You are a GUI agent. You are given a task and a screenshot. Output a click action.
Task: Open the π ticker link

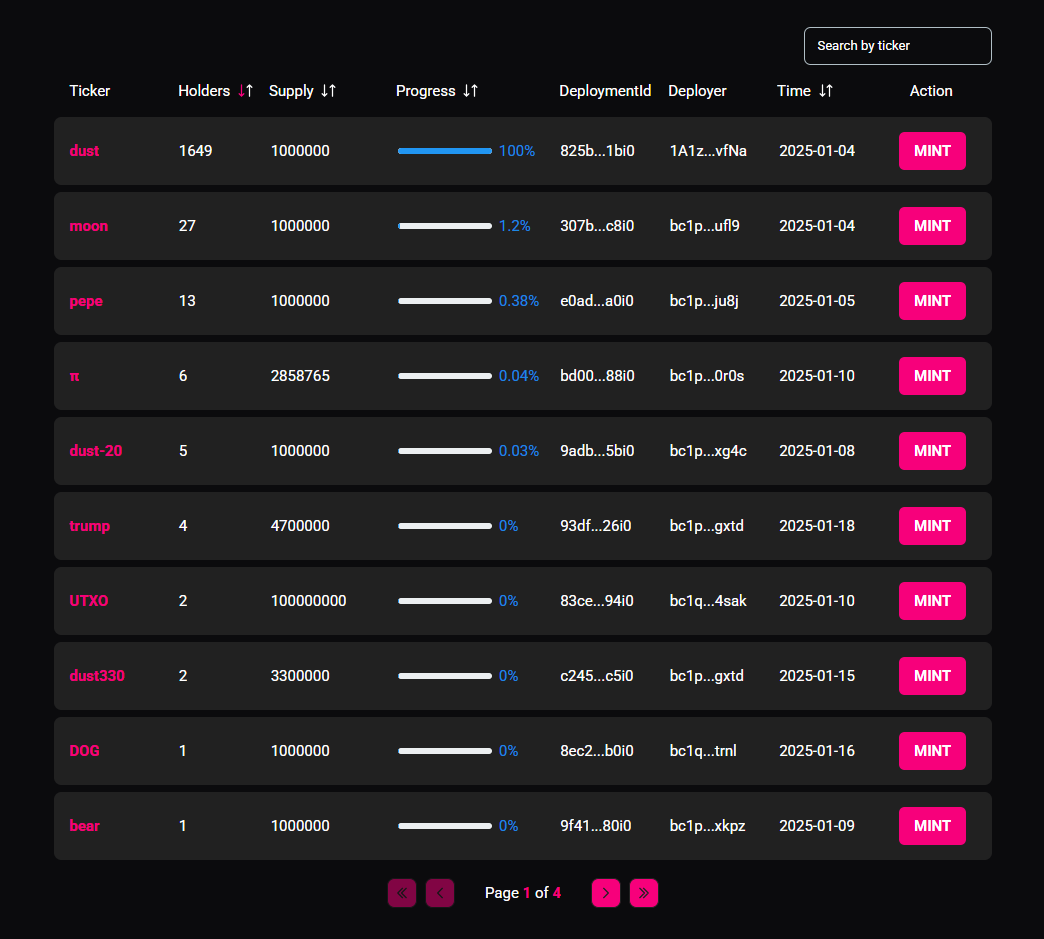point(75,376)
